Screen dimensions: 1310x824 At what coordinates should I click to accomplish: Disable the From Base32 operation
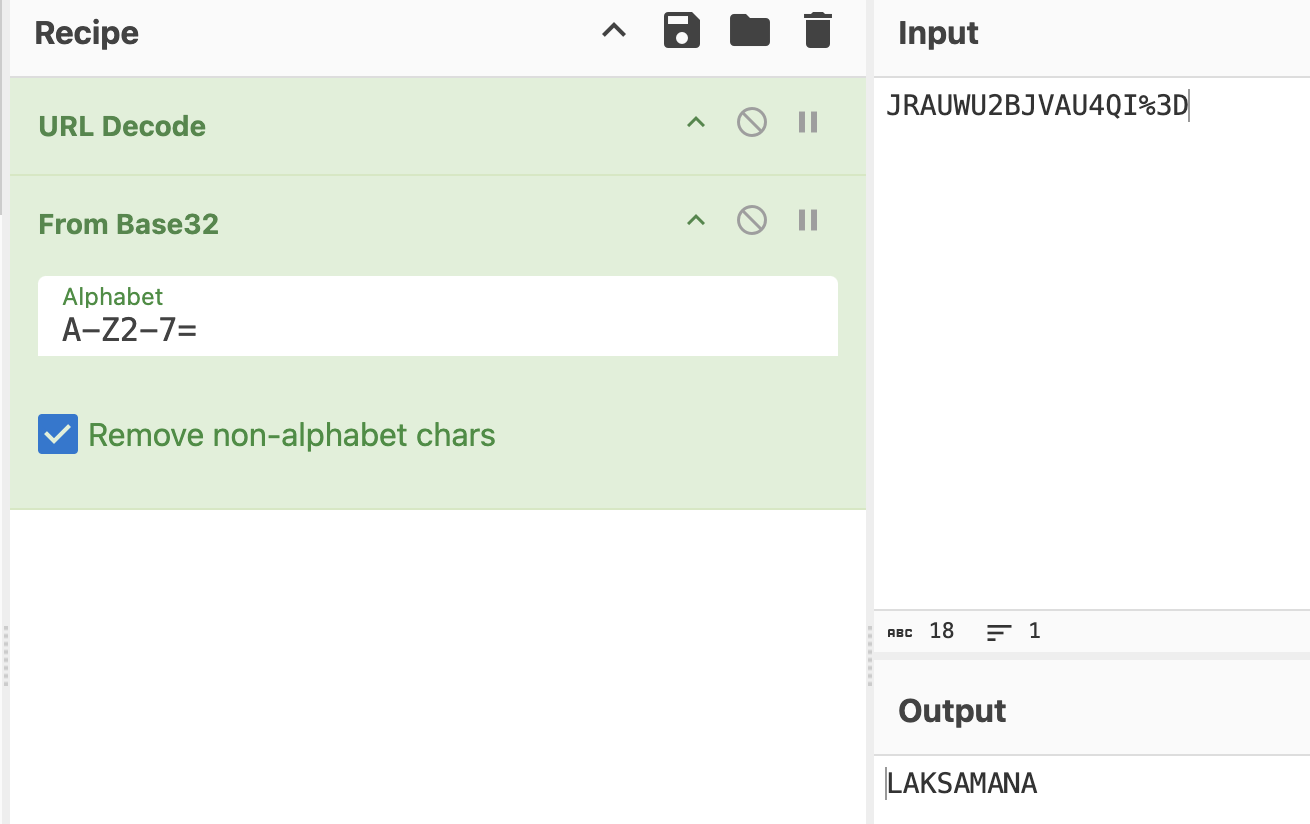point(752,220)
